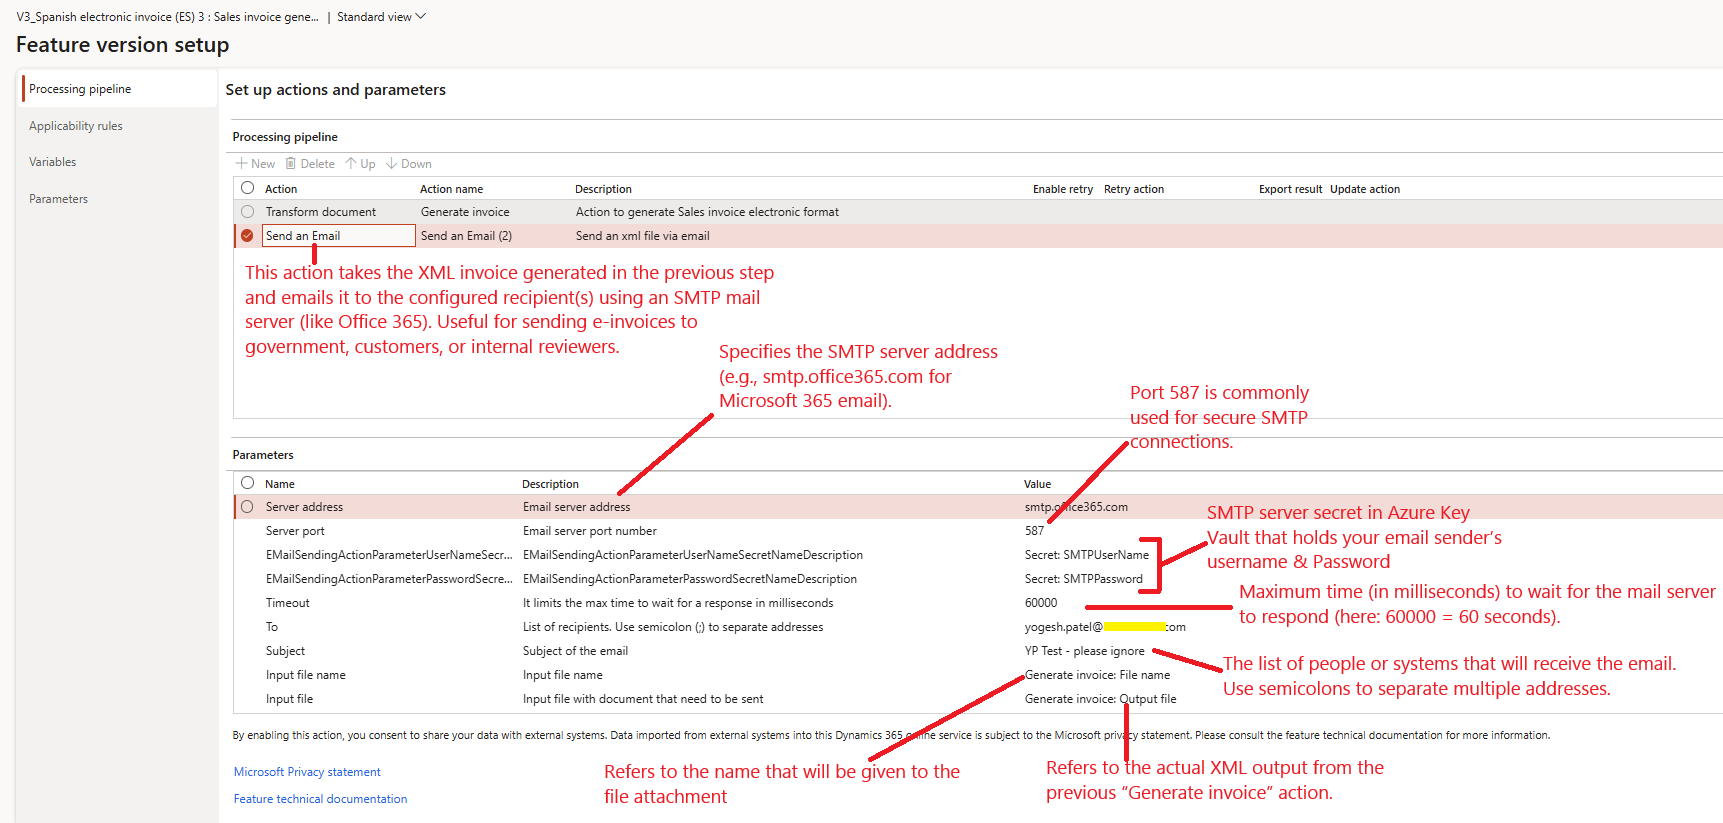The width and height of the screenshot is (1723, 823).
Task: Move action Up with the arrow icon
Action: (x=351, y=164)
